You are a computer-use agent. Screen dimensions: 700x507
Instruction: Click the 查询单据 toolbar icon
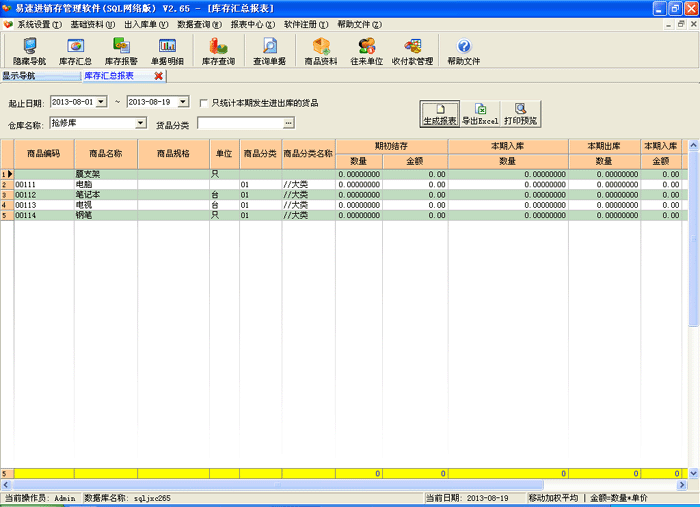point(269,51)
